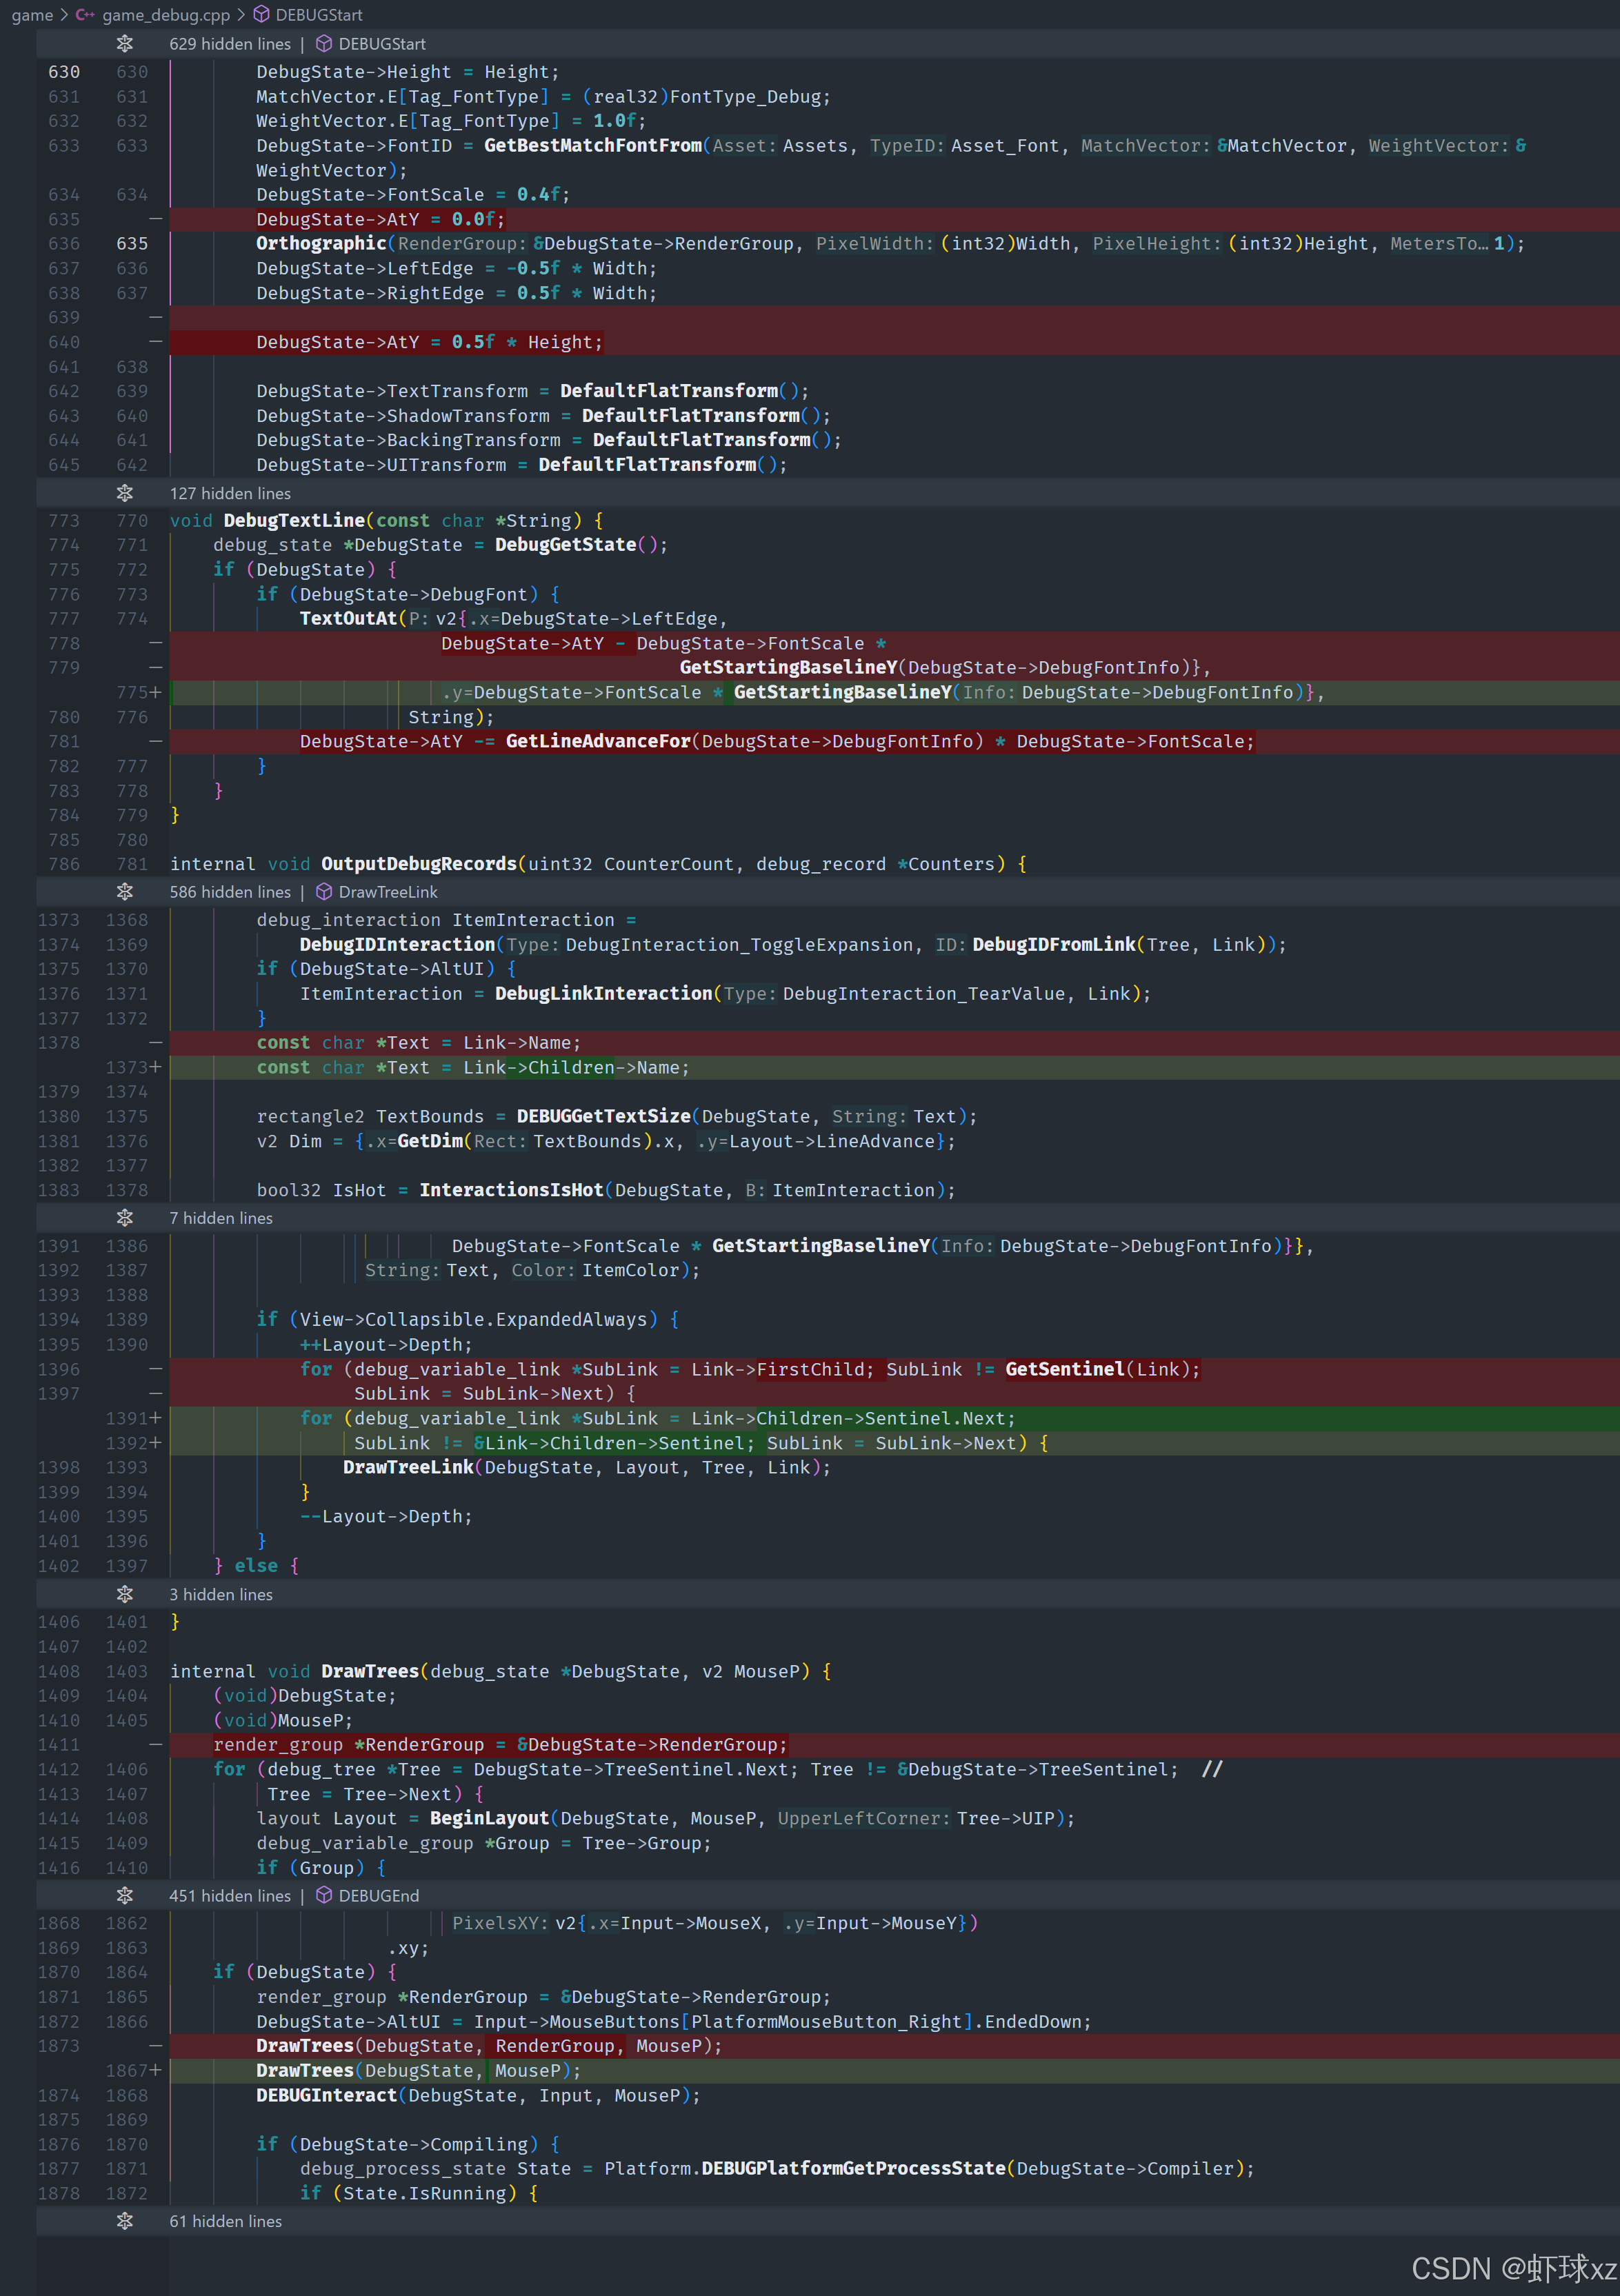Click the DebugTextLine function name
1620x2296 pixels.
(294, 520)
